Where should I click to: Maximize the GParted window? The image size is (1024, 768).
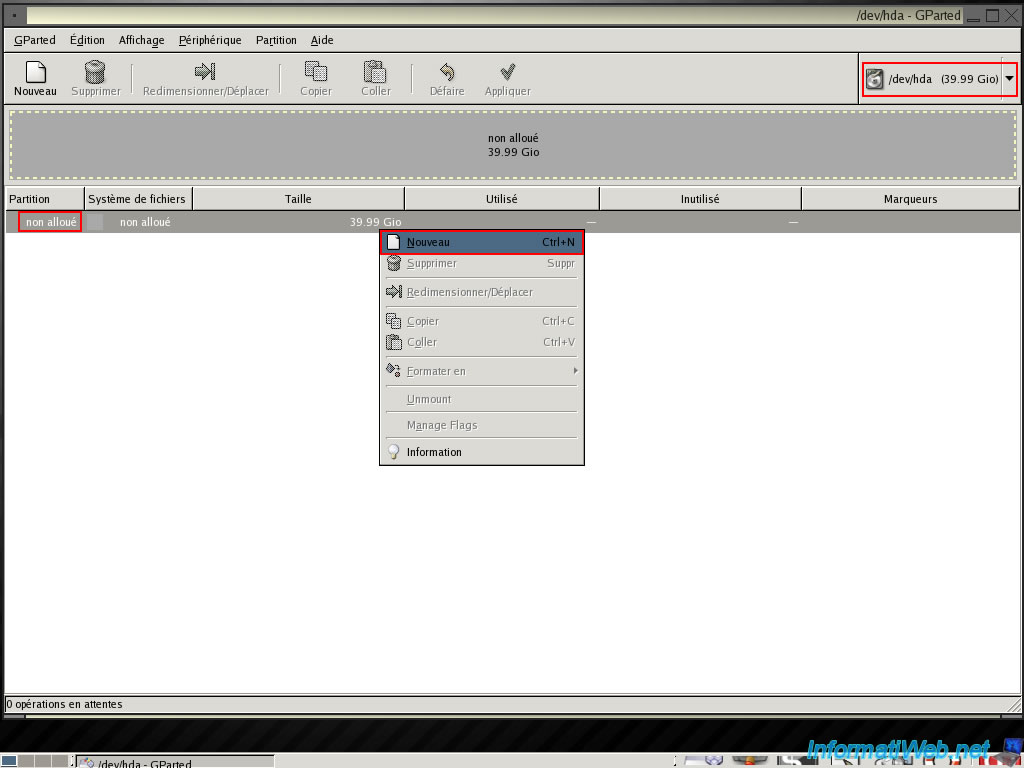(993, 15)
